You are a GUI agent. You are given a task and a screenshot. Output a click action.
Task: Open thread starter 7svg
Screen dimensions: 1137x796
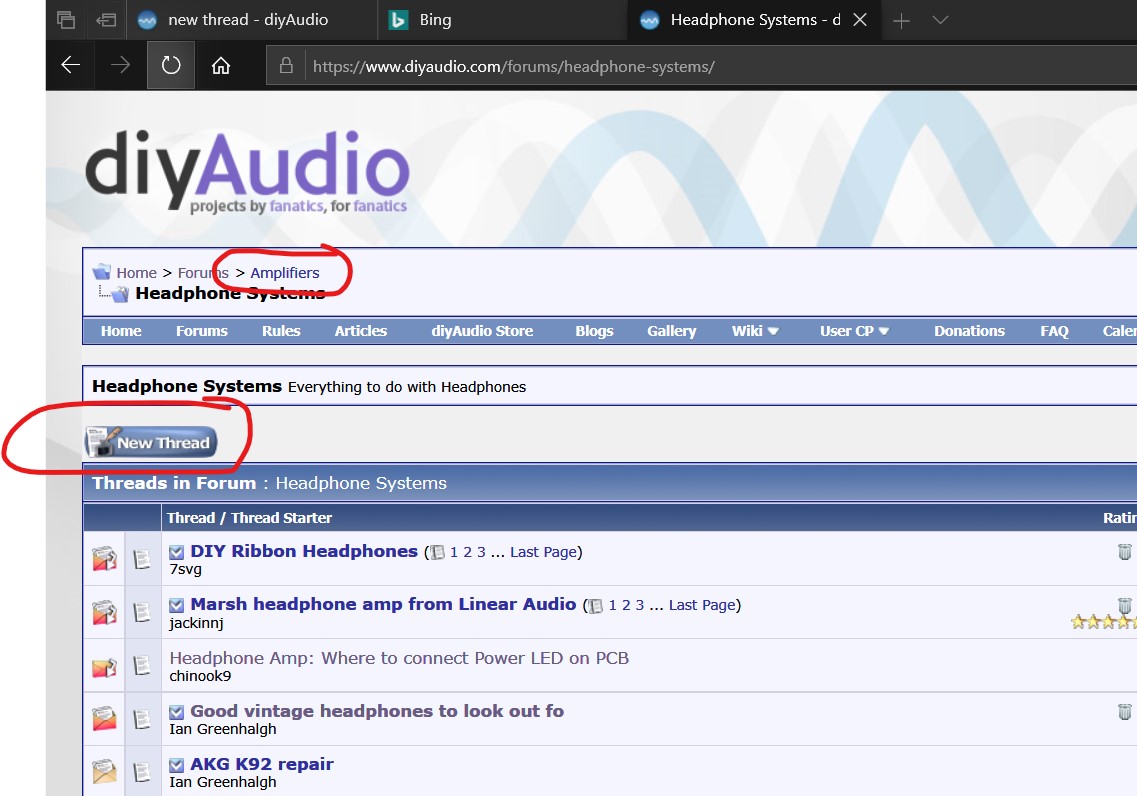click(186, 569)
